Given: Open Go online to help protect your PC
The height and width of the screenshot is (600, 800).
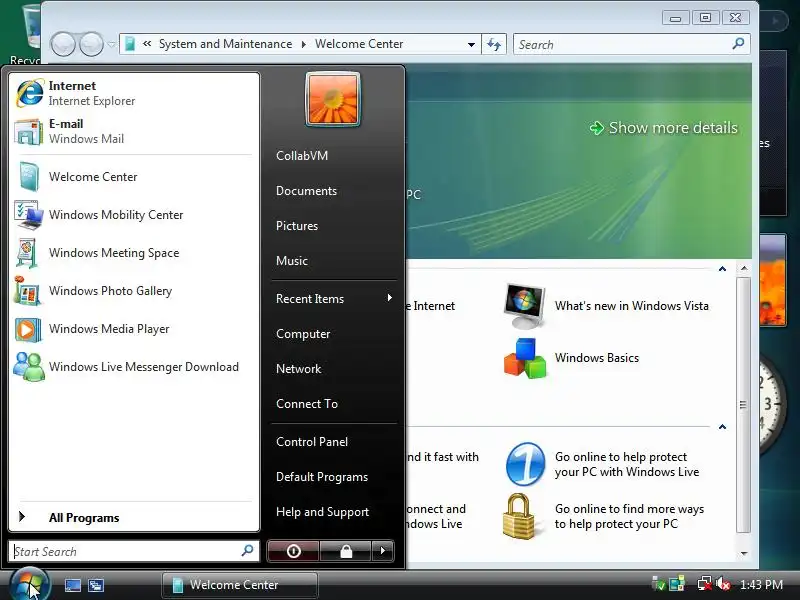Looking at the screenshot, I should tap(627, 464).
